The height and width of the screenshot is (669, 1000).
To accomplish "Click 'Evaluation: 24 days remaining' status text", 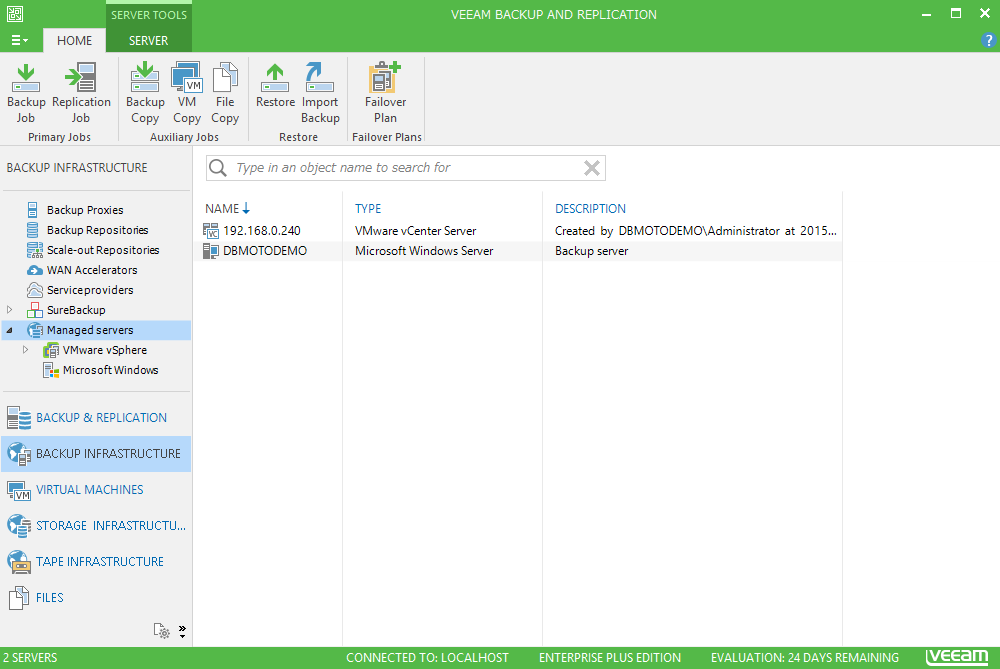I will pos(805,658).
